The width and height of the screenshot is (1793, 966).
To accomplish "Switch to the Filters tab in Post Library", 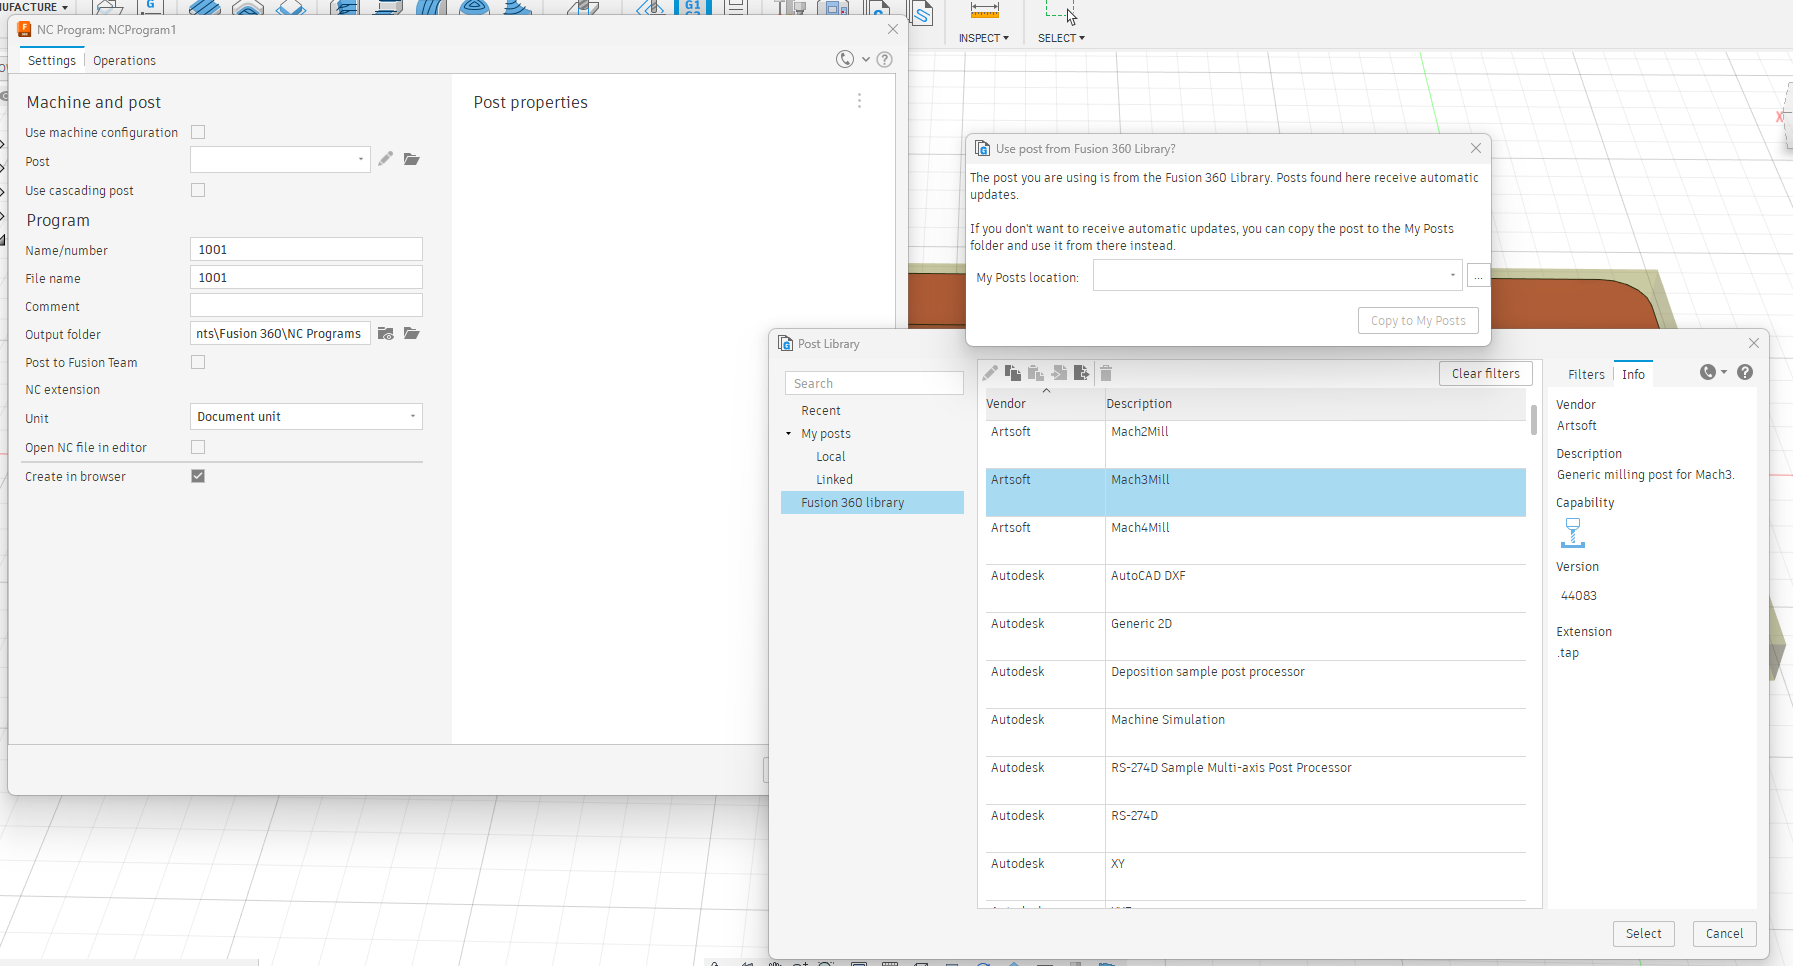I will [x=1586, y=374].
